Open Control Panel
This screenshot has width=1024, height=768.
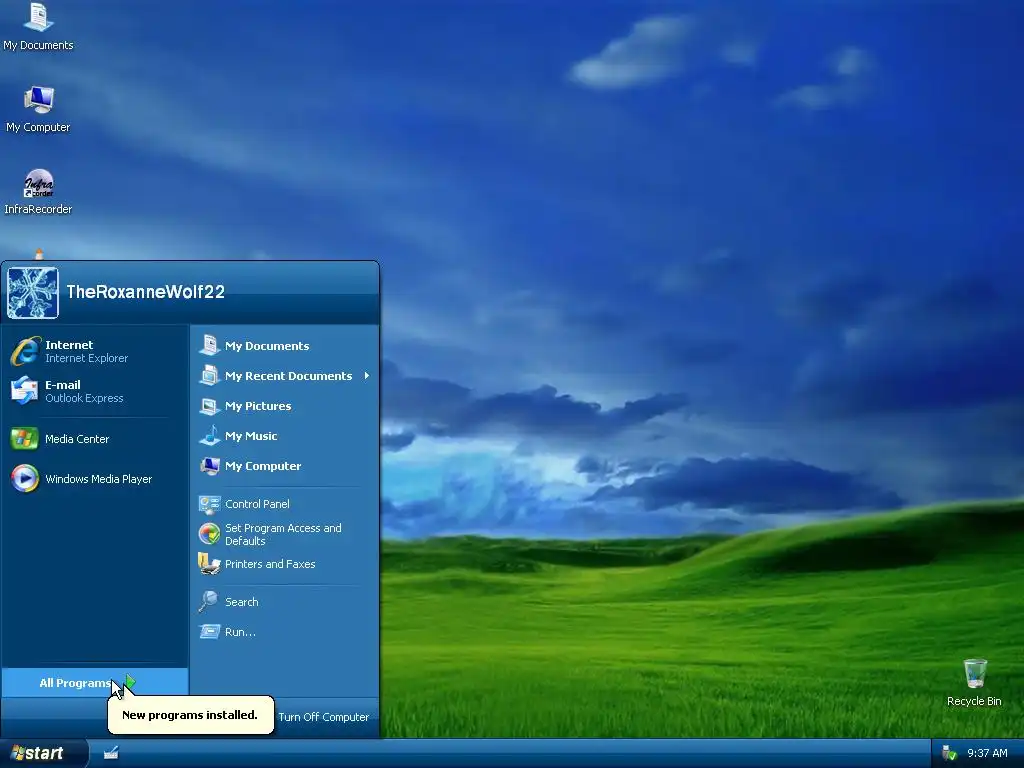284,504
